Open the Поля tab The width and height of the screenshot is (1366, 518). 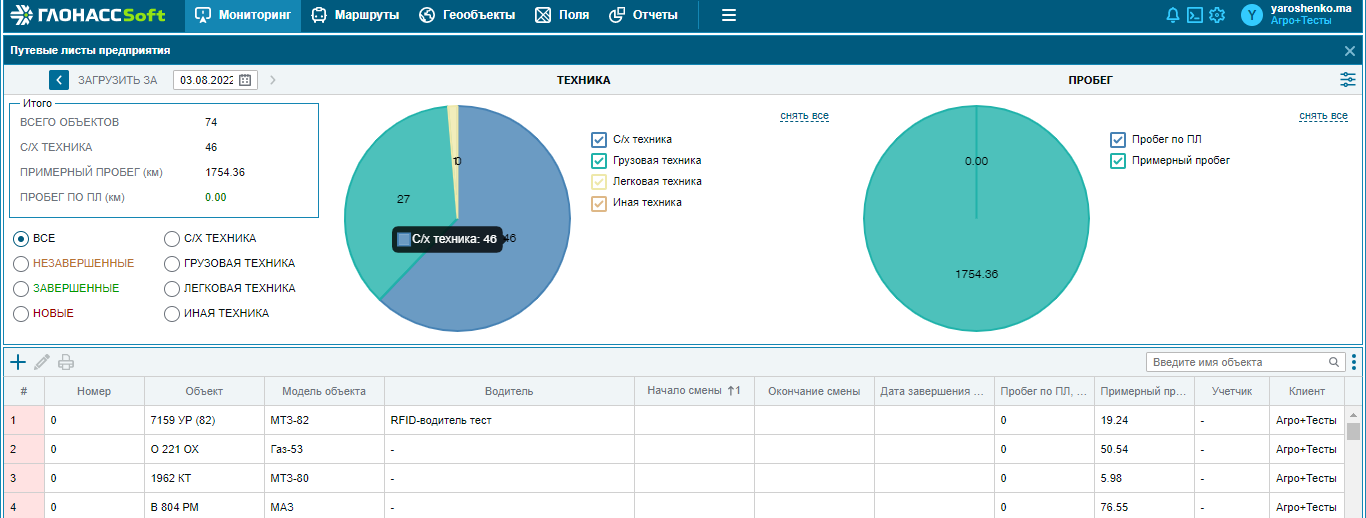[x=562, y=15]
